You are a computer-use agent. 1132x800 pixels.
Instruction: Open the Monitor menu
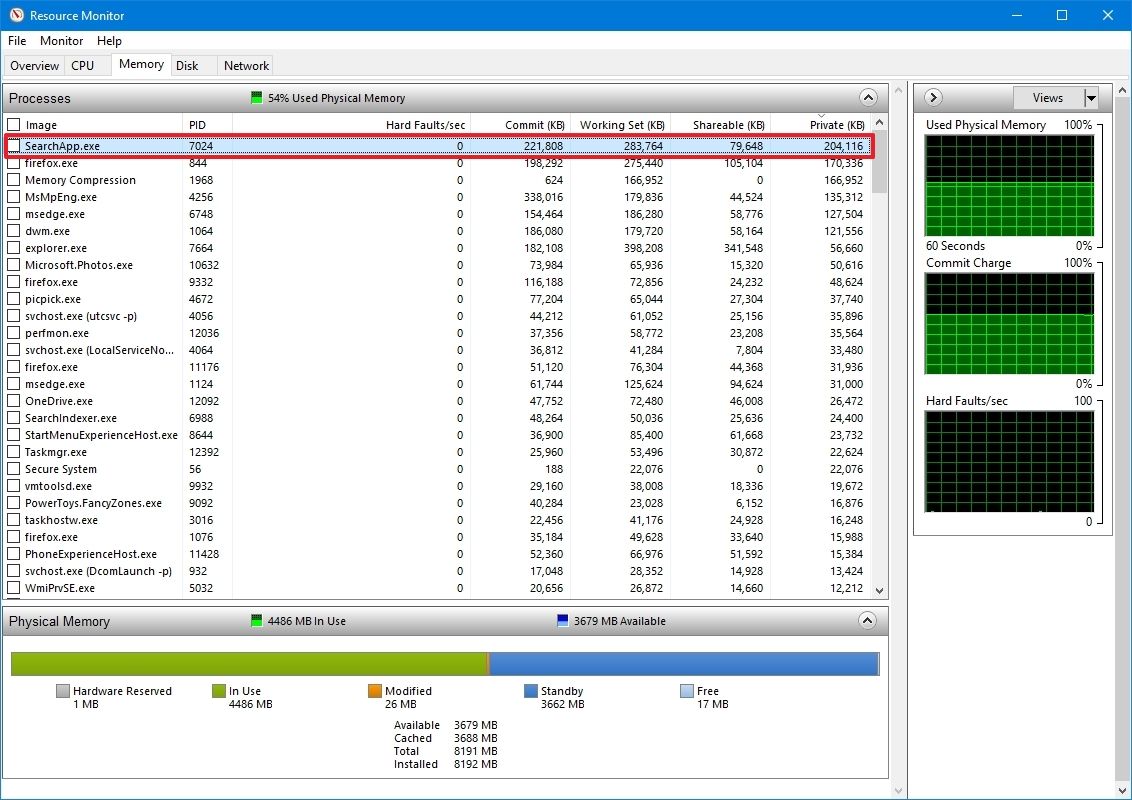[61, 41]
